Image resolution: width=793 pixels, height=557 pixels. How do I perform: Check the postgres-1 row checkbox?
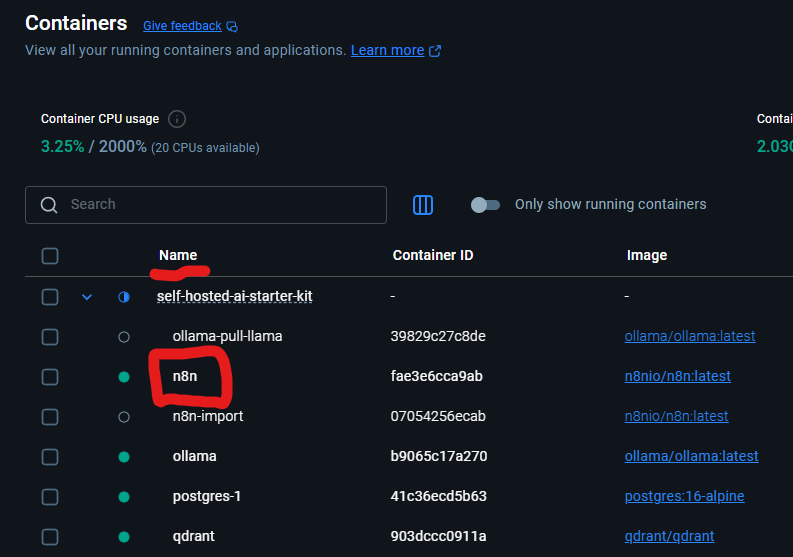tap(50, 497)
